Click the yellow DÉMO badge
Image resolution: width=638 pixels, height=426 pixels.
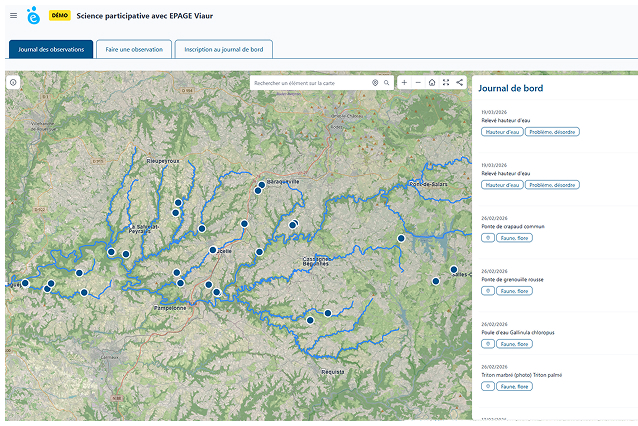60,15
